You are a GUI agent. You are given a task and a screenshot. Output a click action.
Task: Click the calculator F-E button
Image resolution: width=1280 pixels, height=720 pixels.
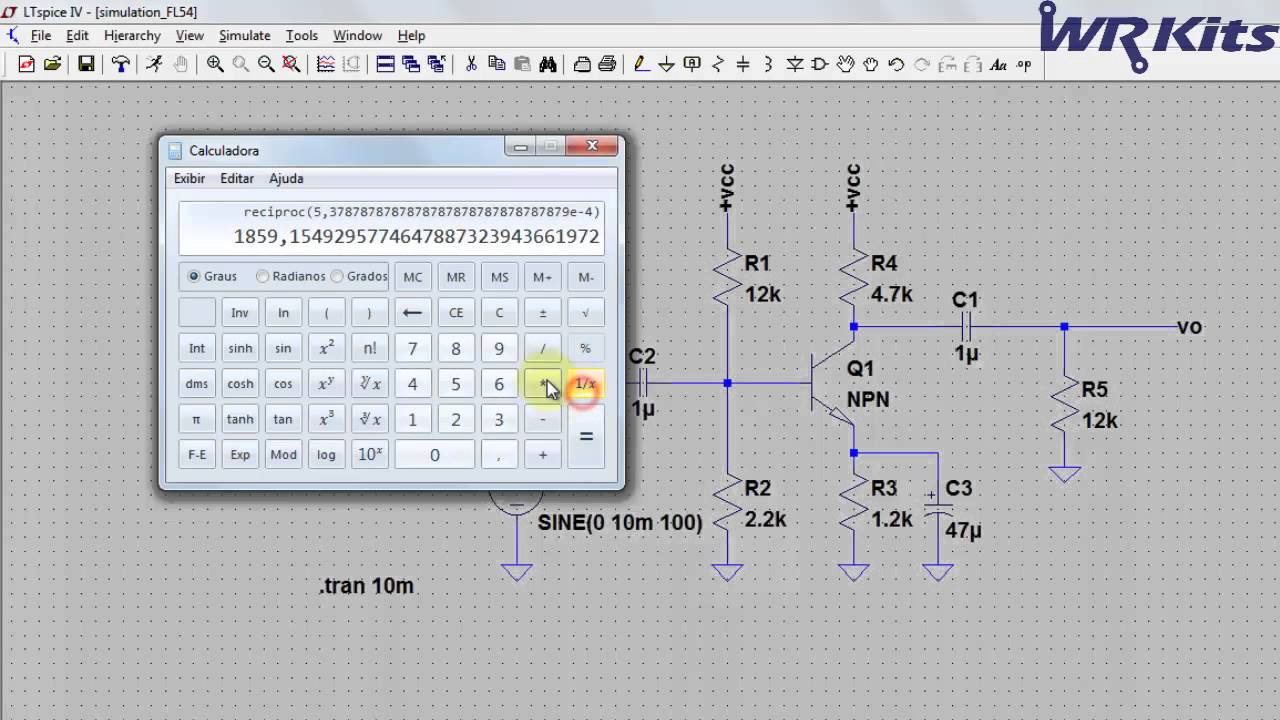(197, 455)
